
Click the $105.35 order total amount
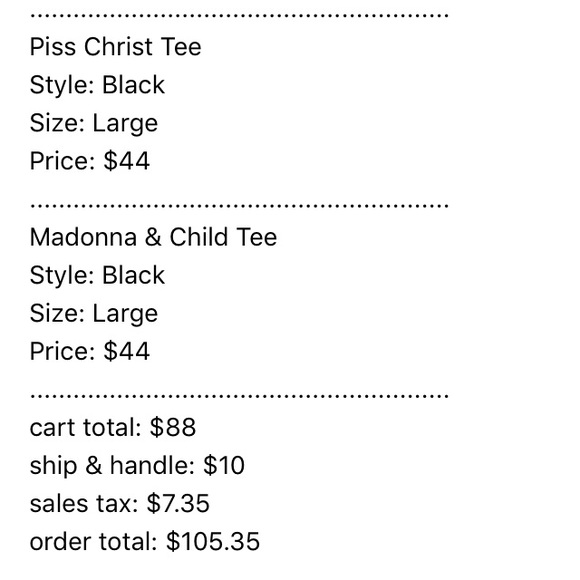[x=213, y=542]
